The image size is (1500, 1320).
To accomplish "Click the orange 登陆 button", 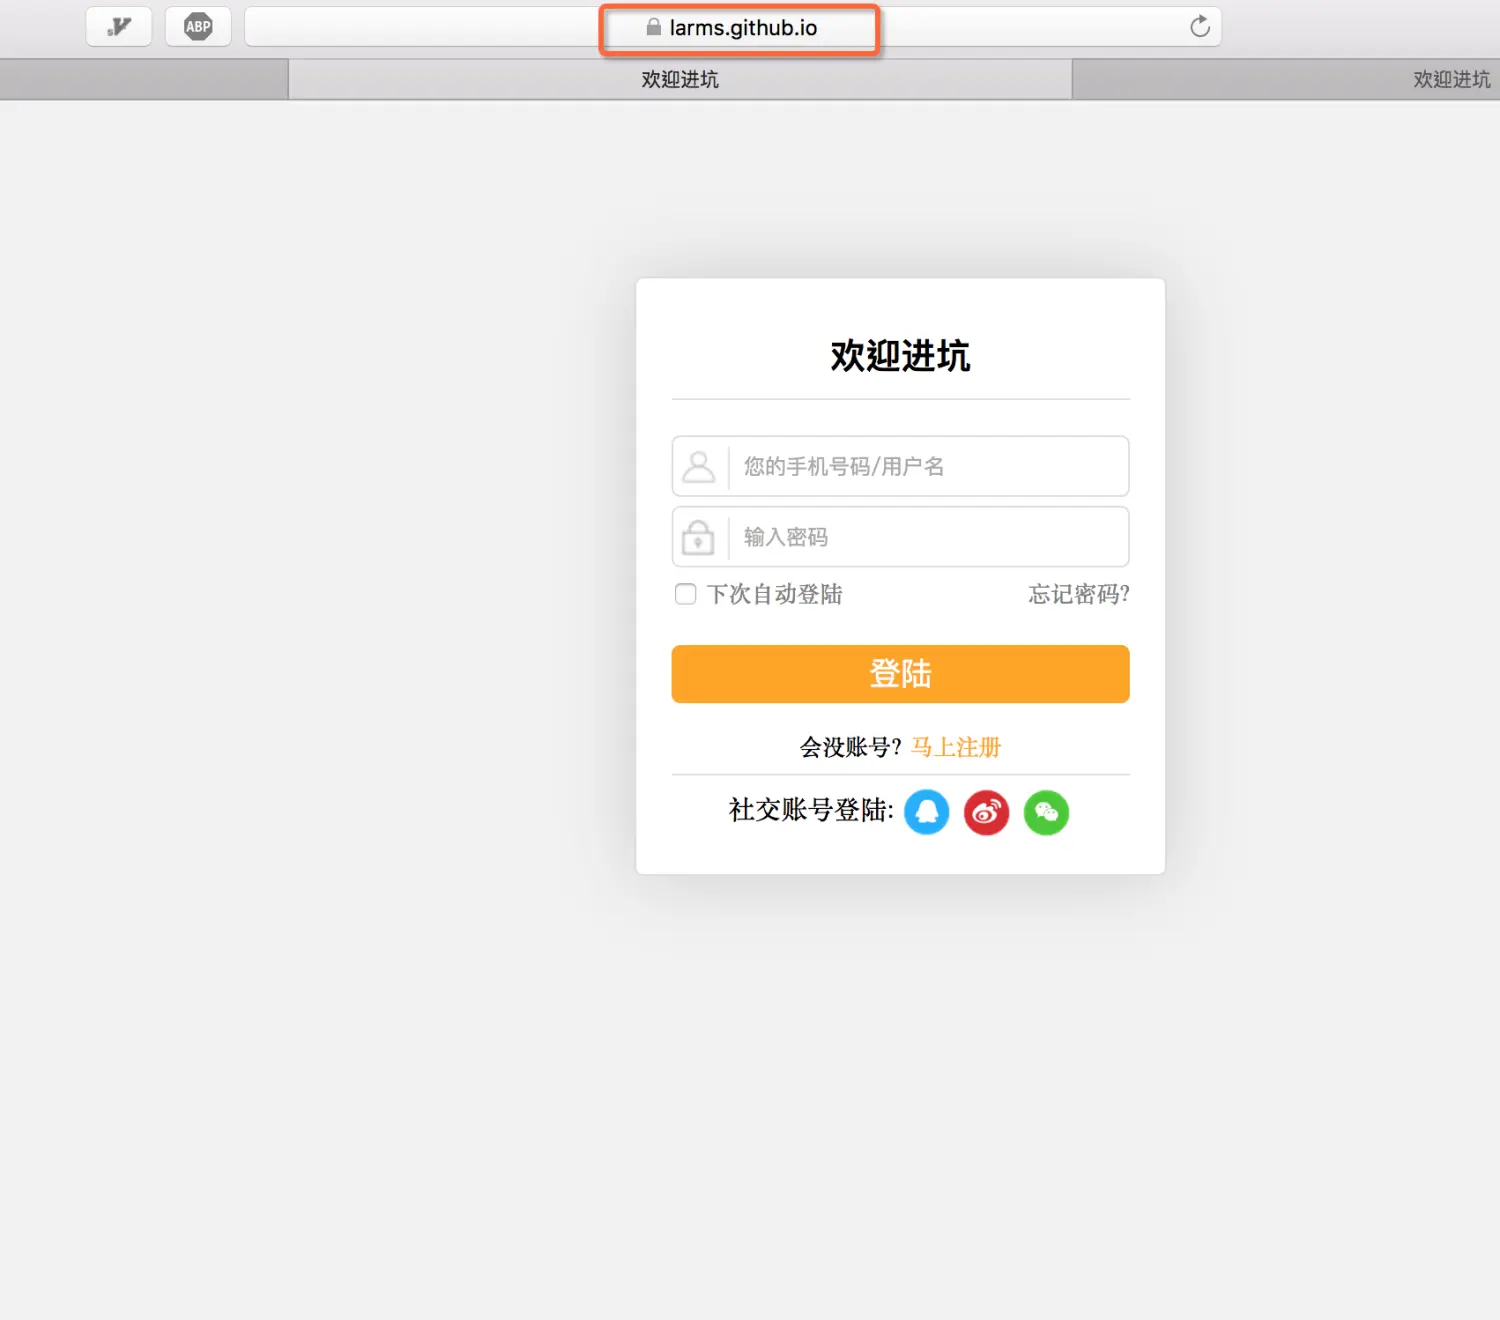I will [900, 674].
